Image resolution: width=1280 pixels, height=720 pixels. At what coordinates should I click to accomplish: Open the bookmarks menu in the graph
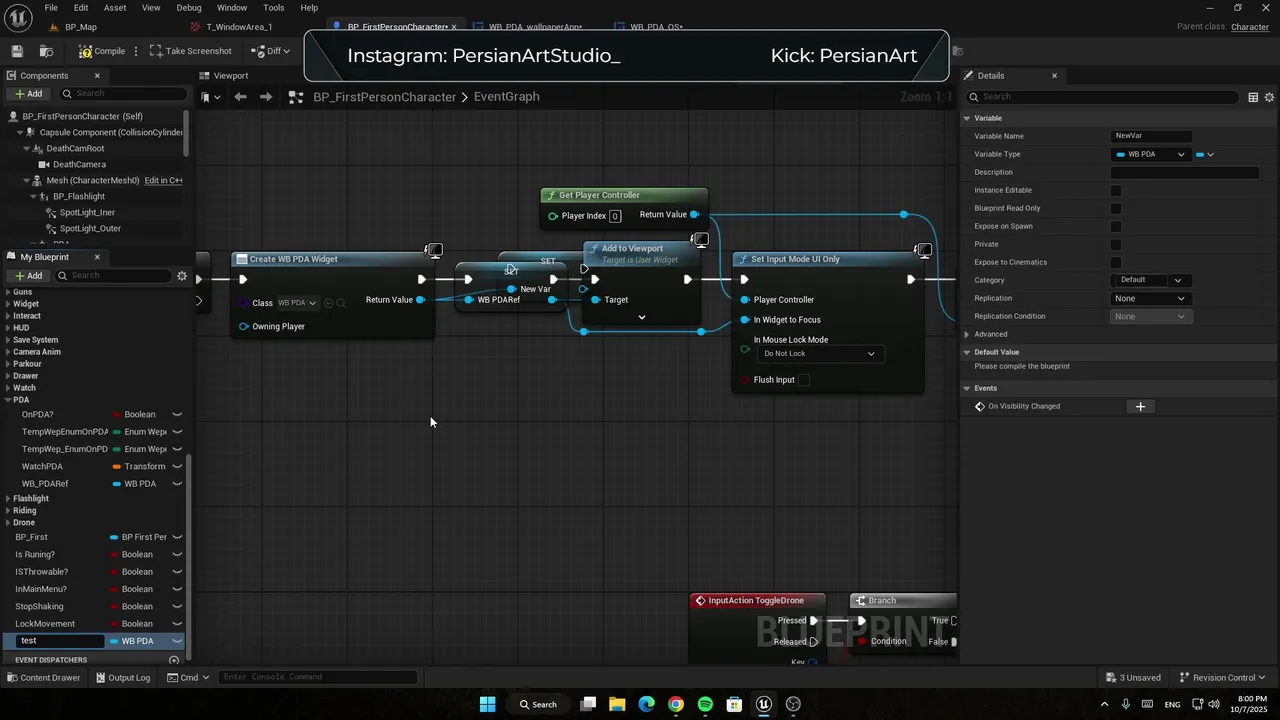point(208,97)
